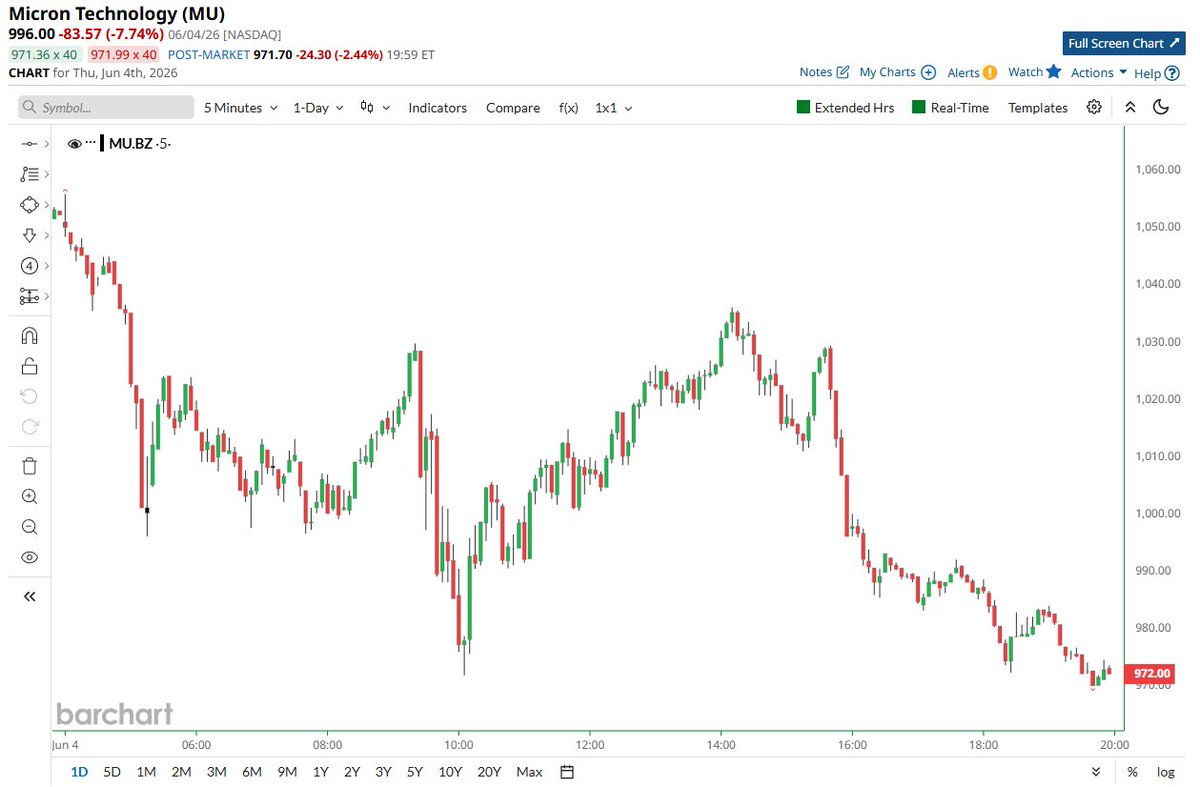Delete drawings with the trash icon
1200x787 pixels.
click(29, 465)
